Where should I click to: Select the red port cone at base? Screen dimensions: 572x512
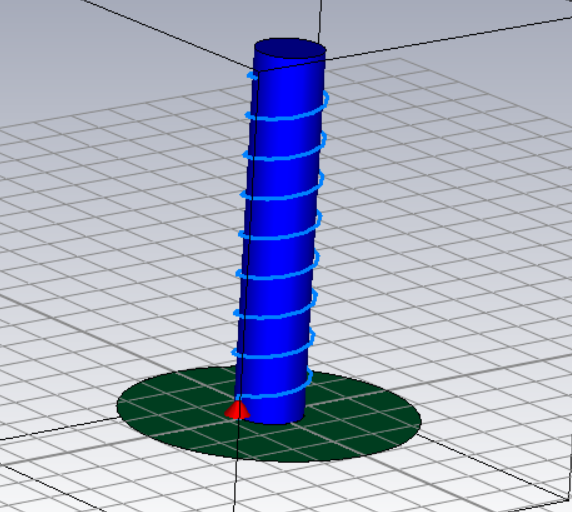tap(237, 410)
